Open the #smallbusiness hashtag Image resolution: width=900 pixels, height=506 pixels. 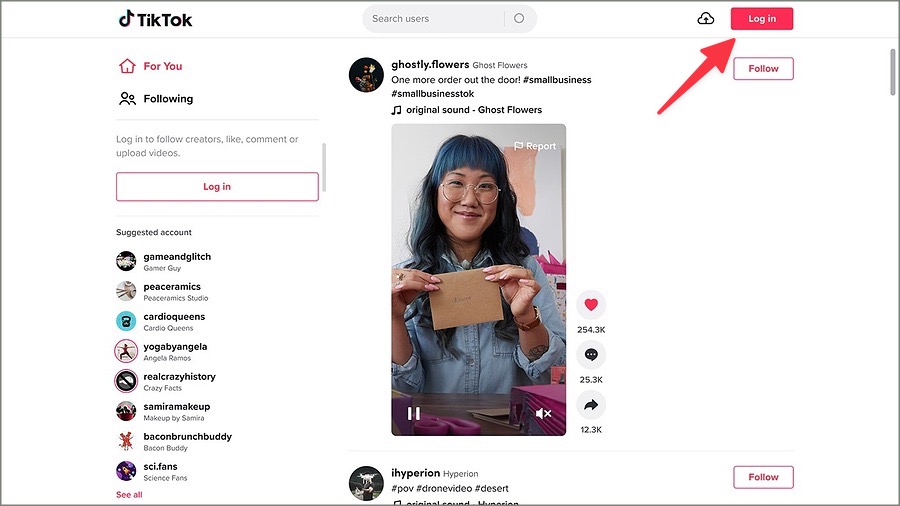click(557, 80)
